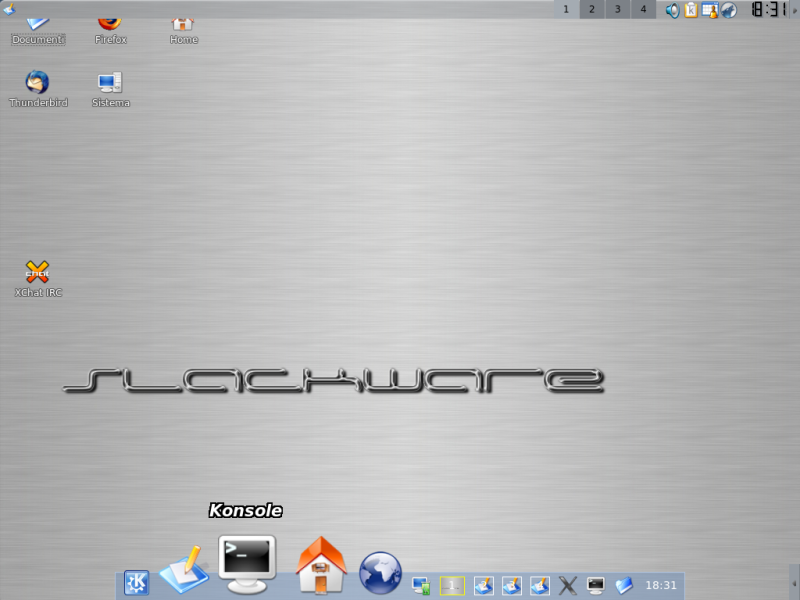Open the Home desktop icon at top
Viewport: 800px width, 600px height.
183,32
